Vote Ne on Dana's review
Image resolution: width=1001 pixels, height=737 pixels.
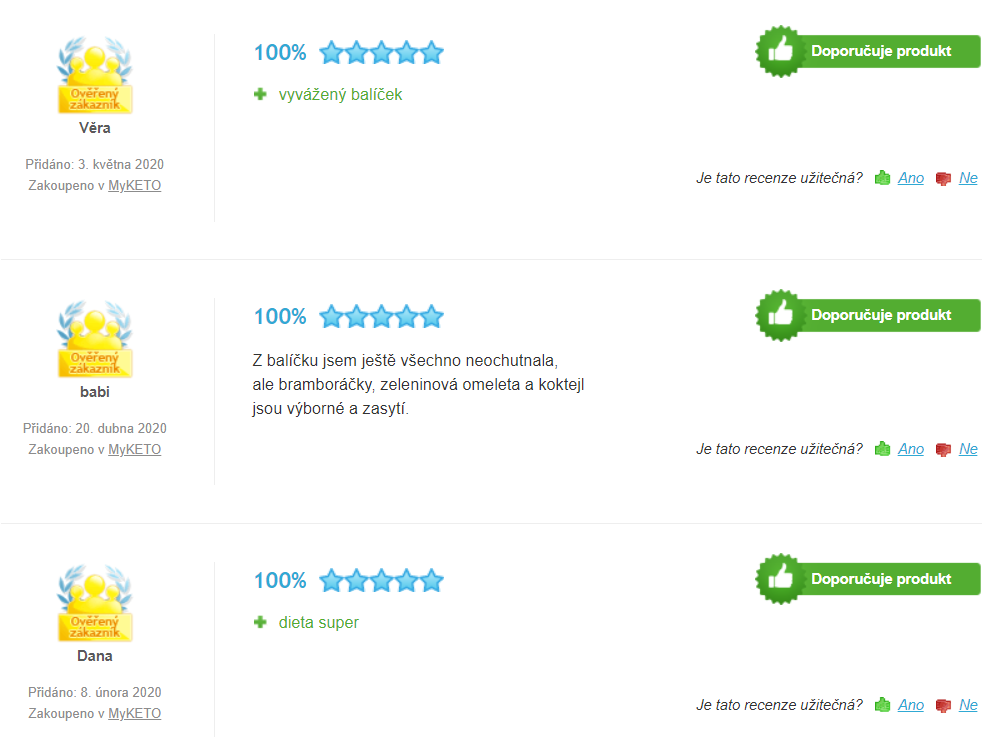pyautogui.click(x=968, y=705)
